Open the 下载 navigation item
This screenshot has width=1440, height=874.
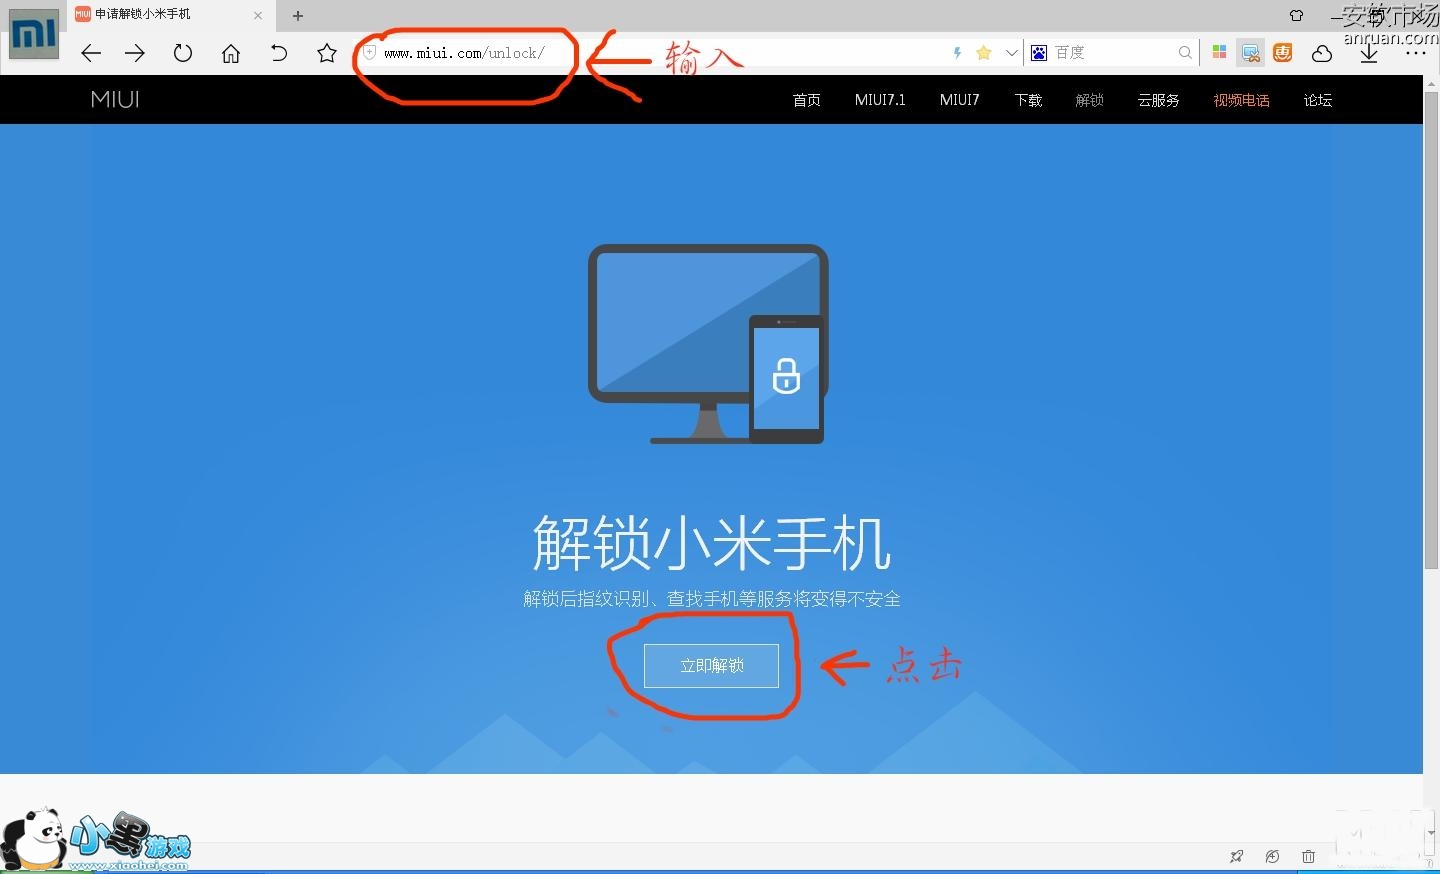[1028, 100]
